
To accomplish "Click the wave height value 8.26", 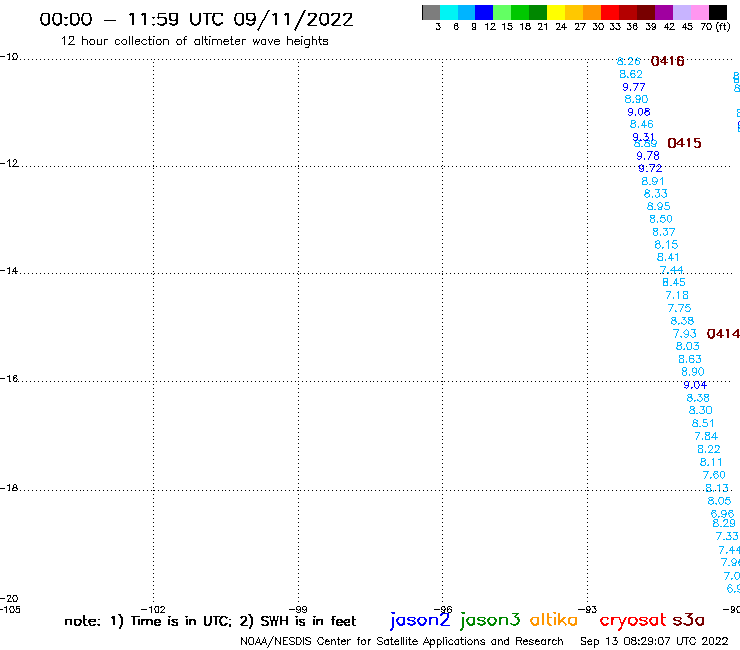I will pyautogui.click(x=629, y=61).
